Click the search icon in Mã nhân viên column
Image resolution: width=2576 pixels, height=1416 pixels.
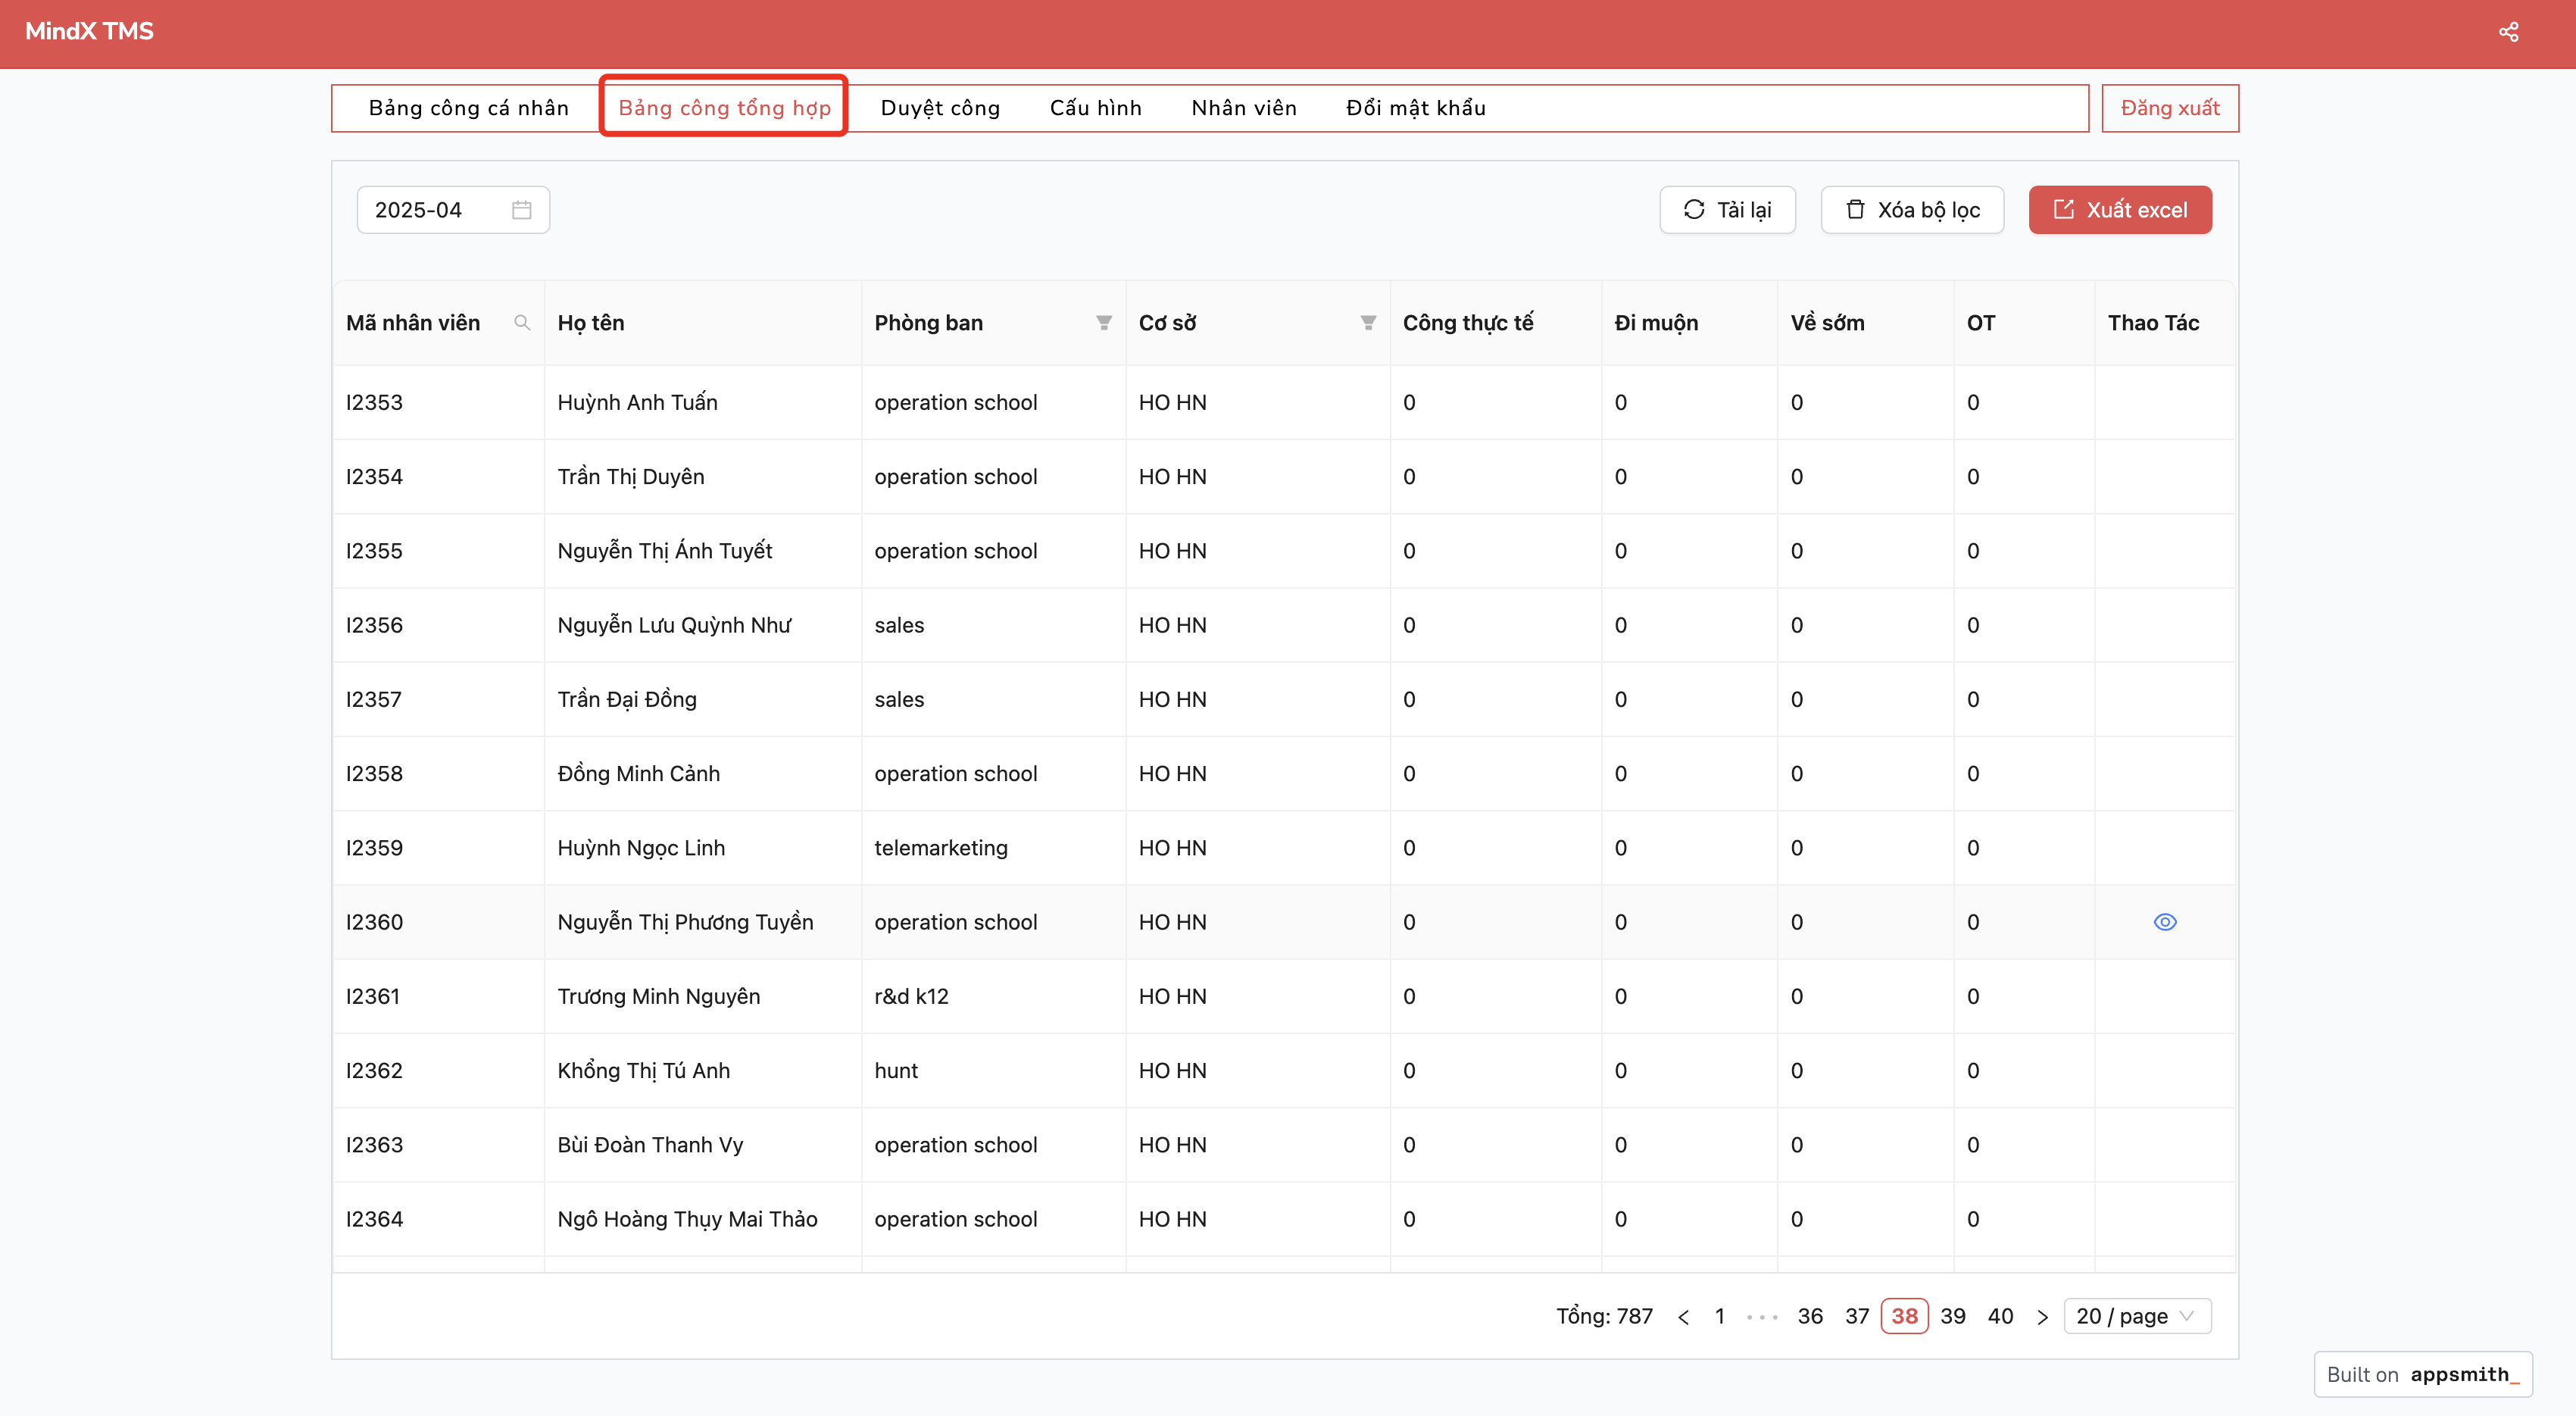pyautogui.click(x=521, y=322)
